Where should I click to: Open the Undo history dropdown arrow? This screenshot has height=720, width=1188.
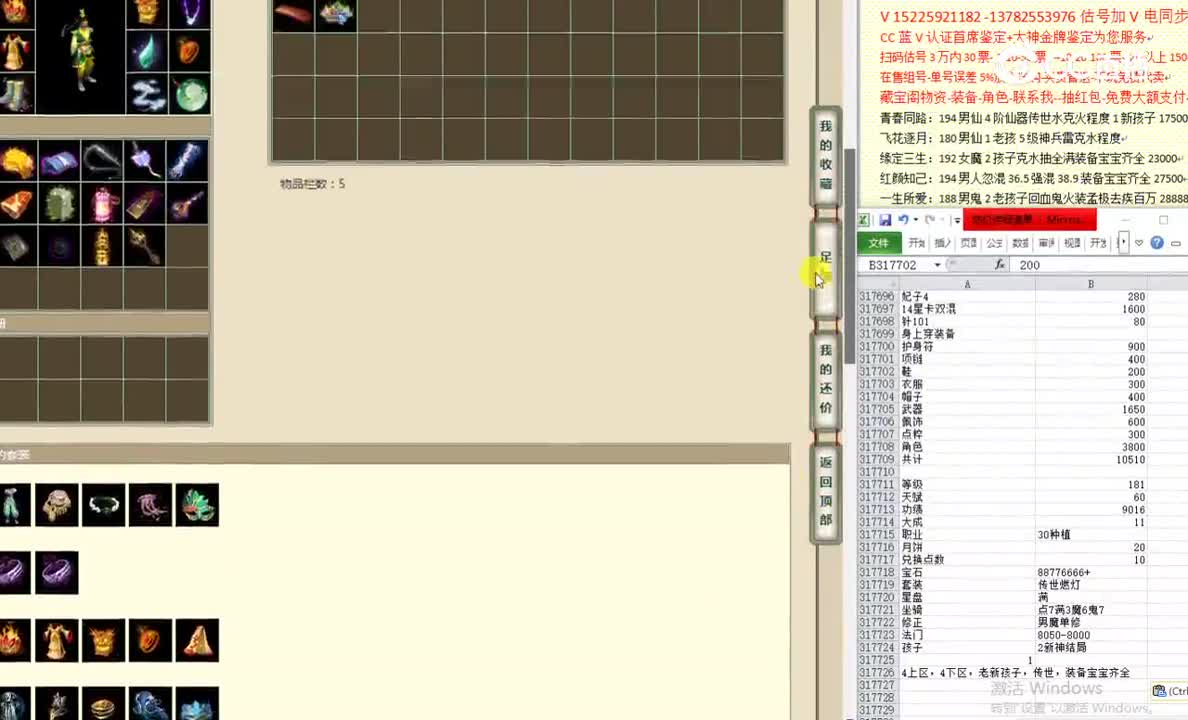coord(915,219)
